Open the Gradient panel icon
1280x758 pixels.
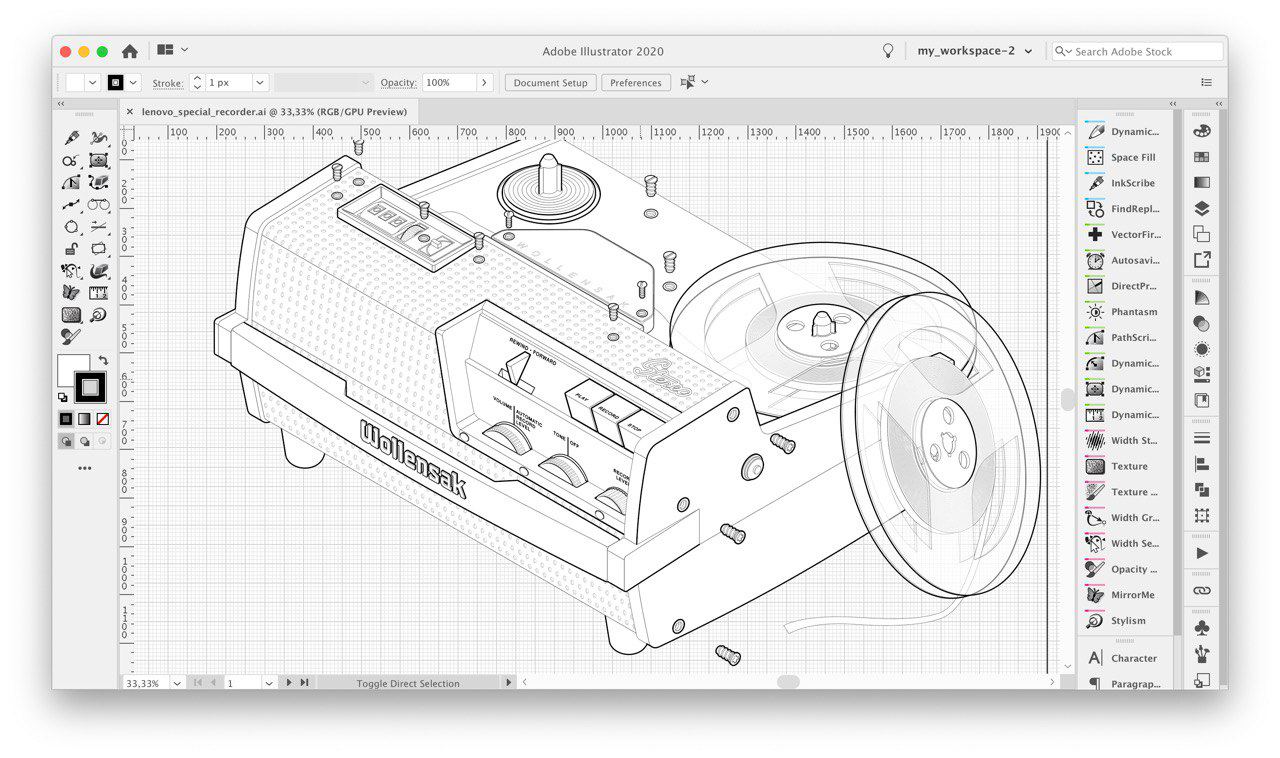[1201, 183]
